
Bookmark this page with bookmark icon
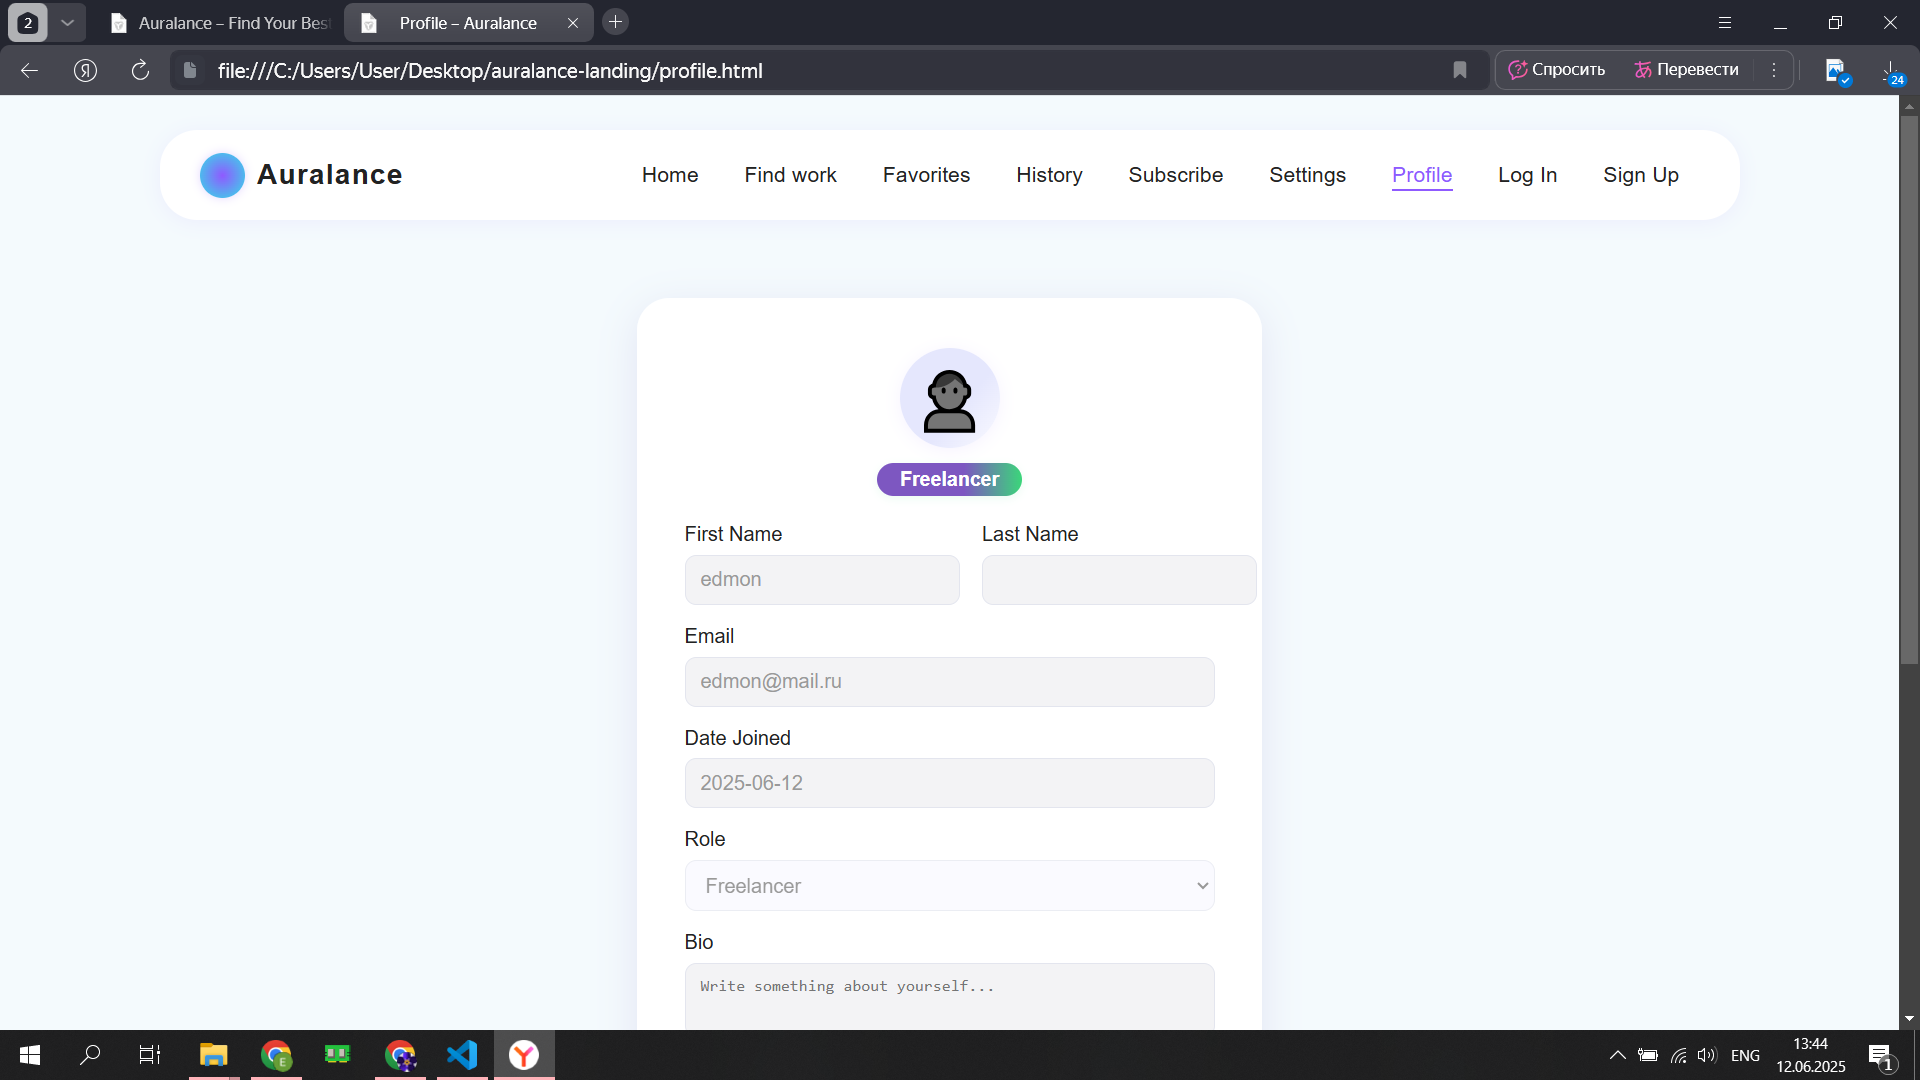click(x=1459, y=70)
